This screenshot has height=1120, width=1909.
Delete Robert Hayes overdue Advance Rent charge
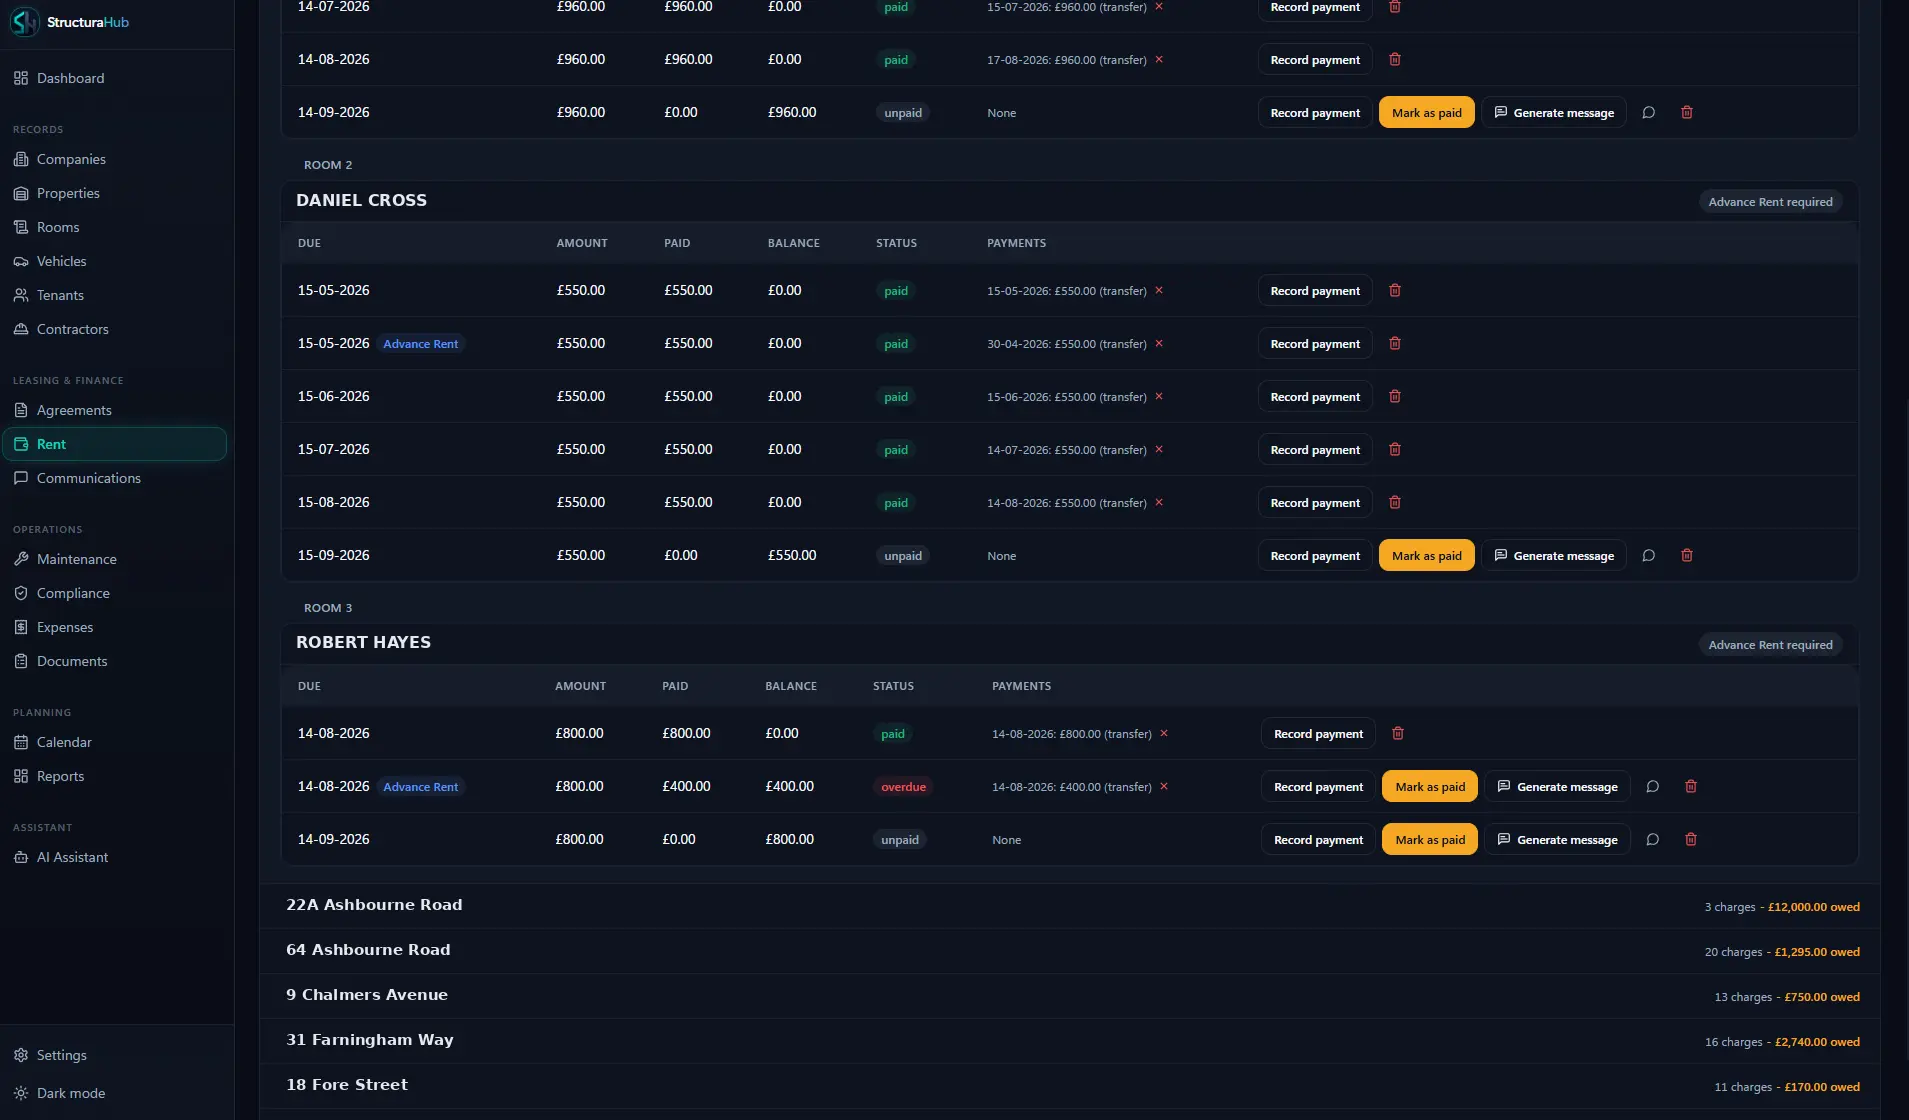[x=1691, y=786]
